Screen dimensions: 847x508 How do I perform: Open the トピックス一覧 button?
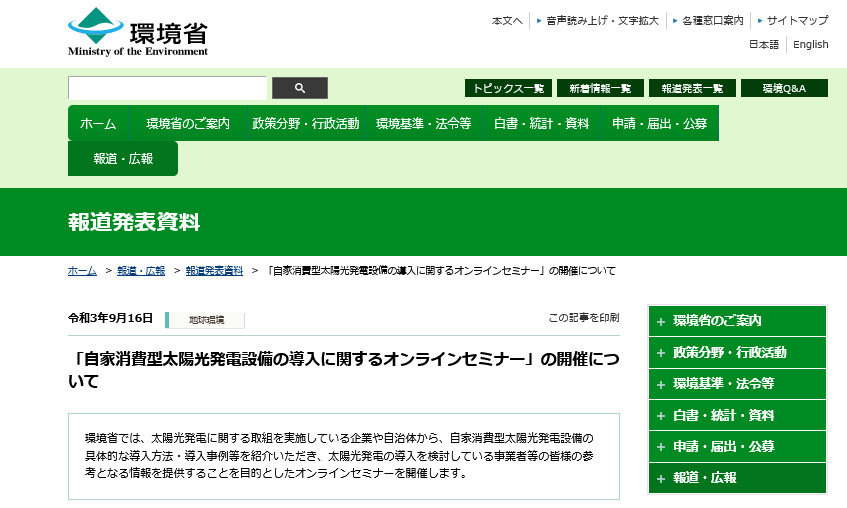[x=508, y=88]
